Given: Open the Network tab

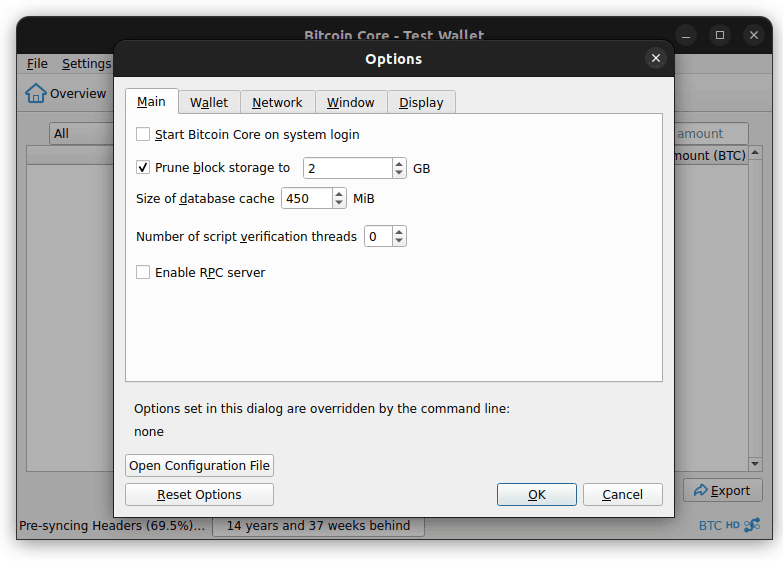Looking at the screenshot, I should [x=277, y=102].
